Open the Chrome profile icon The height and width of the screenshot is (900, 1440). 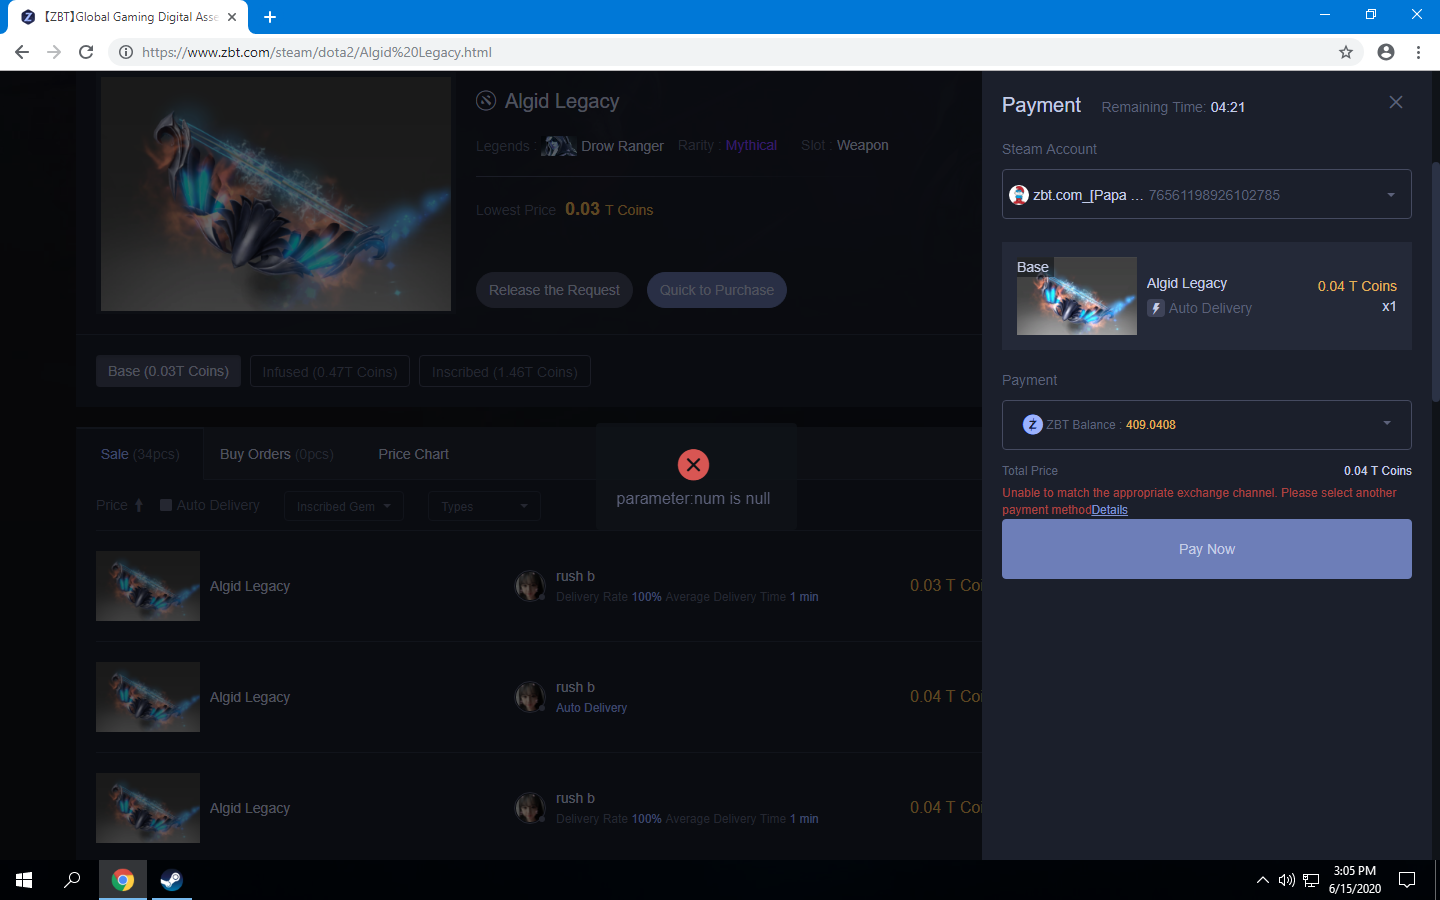click(x=1386, y=52)
